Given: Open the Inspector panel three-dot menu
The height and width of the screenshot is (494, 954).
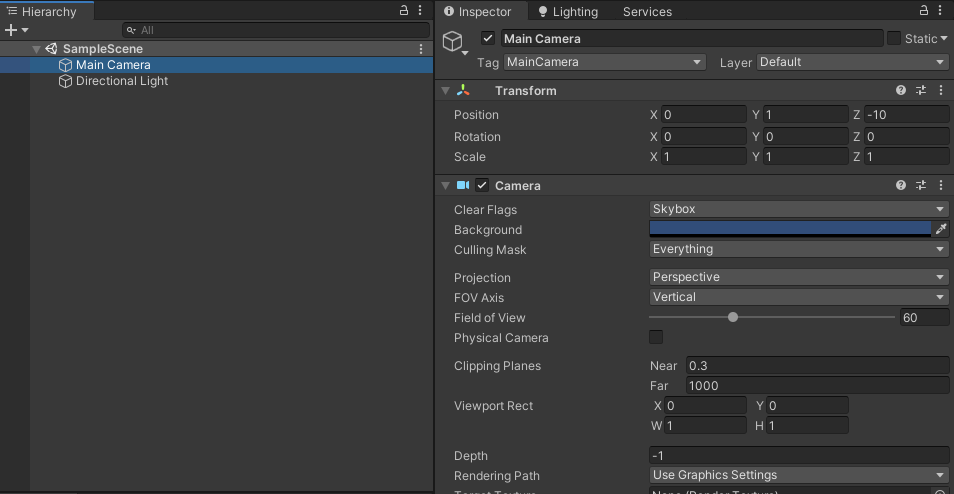Looking at the screenshot, I should [x=941, y=10].
